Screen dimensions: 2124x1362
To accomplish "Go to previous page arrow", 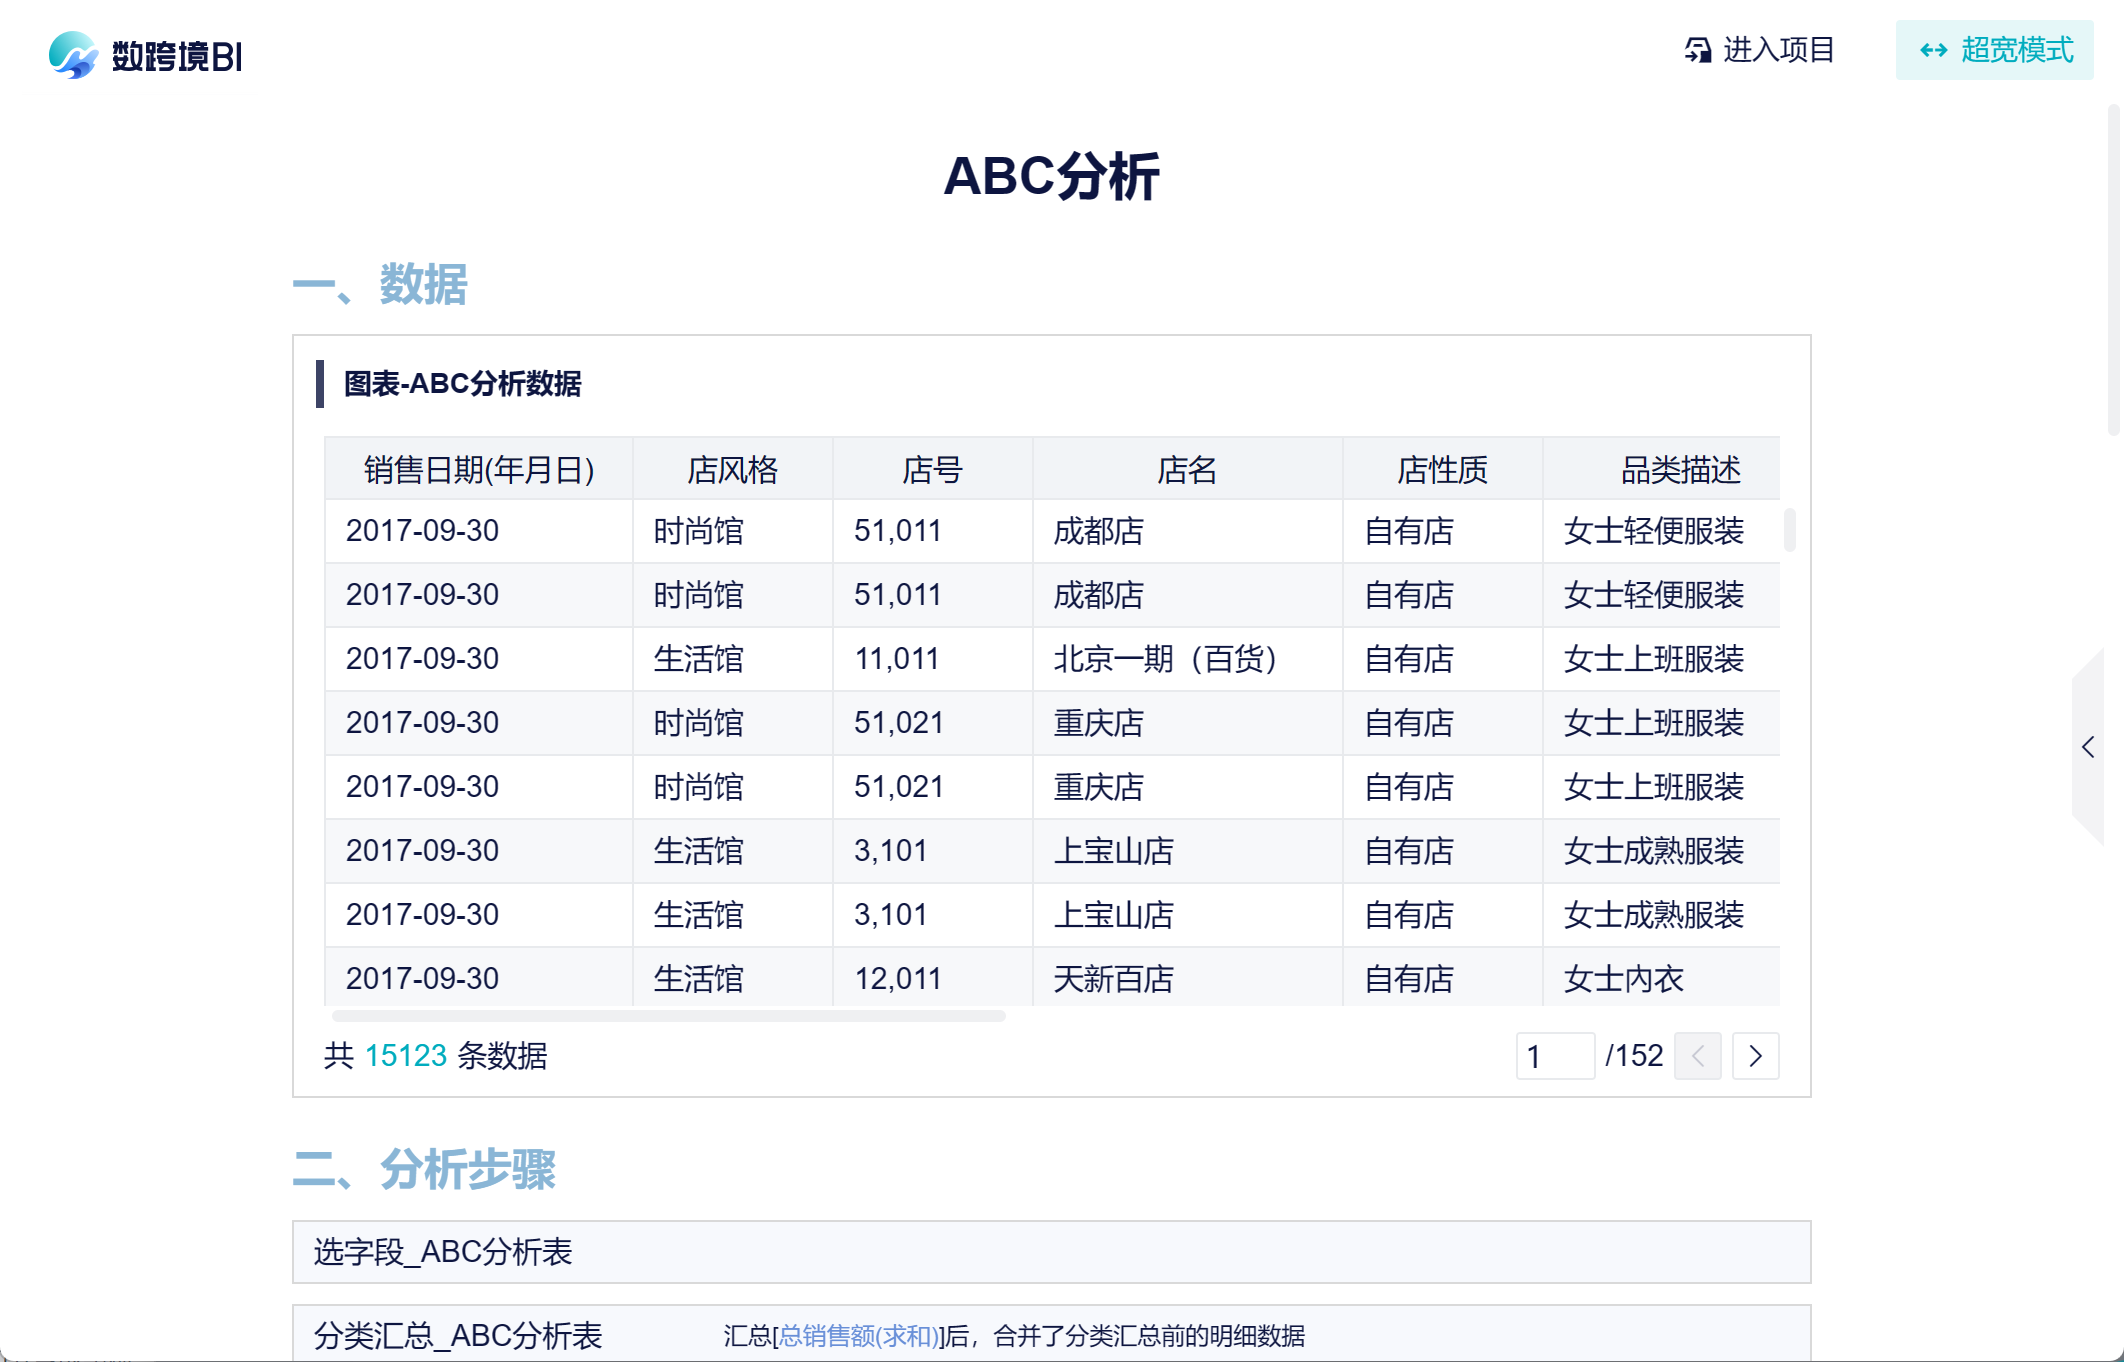I will pyautogui.click(x=1698, y=1056).
